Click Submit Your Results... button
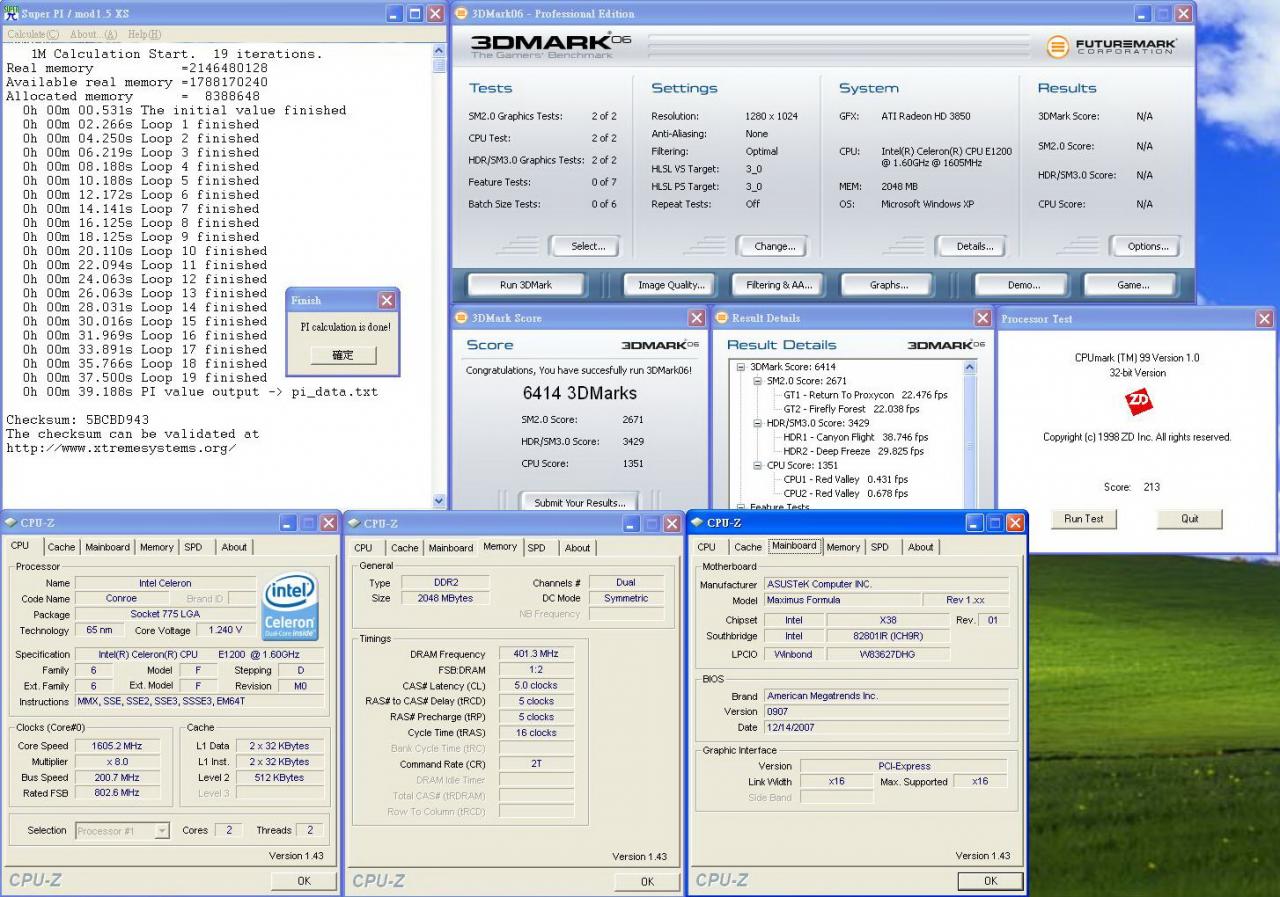 click(580, 502)
